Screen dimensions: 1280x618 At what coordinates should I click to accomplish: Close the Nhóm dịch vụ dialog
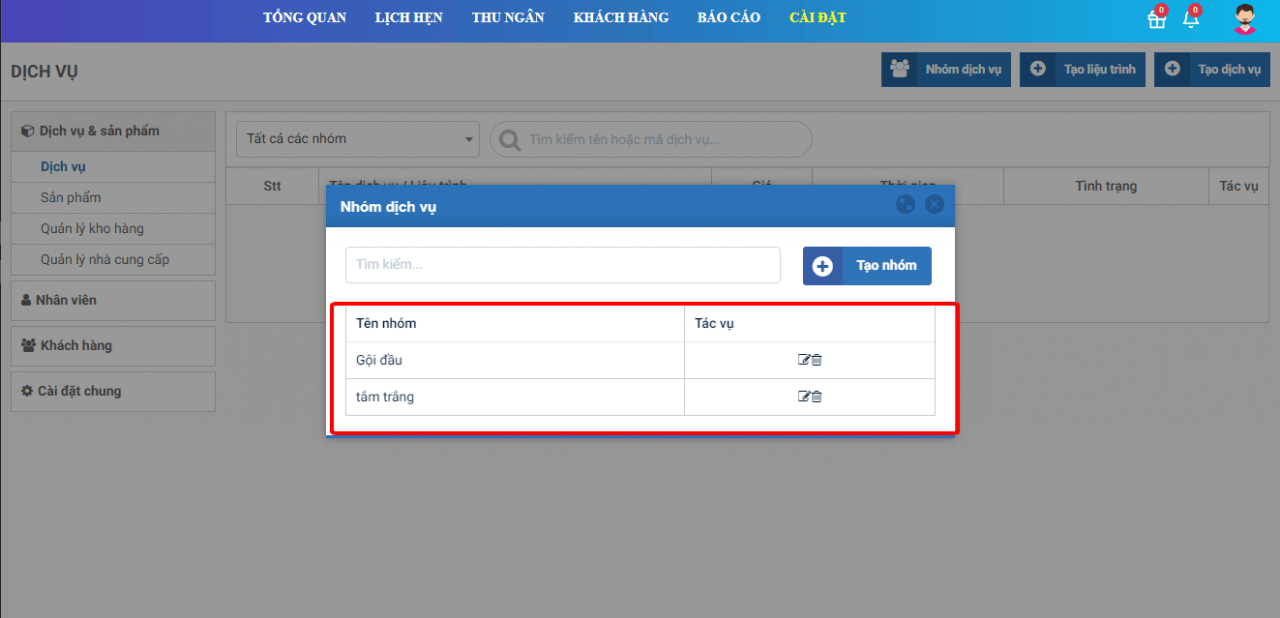click(x=934, y=205)
